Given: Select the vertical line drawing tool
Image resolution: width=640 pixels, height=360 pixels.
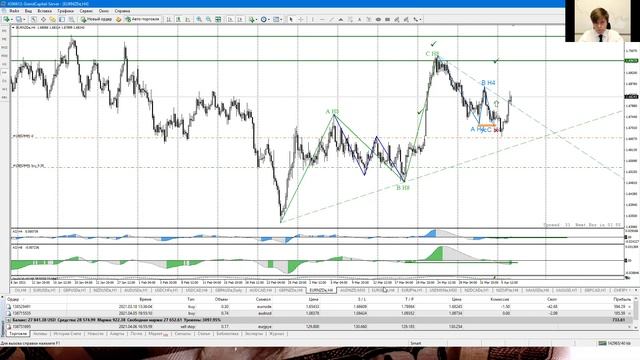Looking at the screenshot, I should 313,19.
